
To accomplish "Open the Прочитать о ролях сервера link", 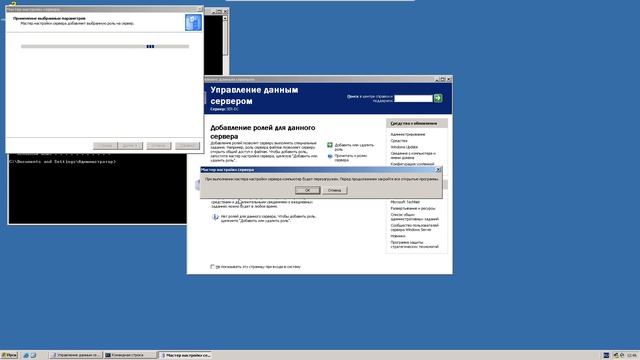I will point(351,158).
